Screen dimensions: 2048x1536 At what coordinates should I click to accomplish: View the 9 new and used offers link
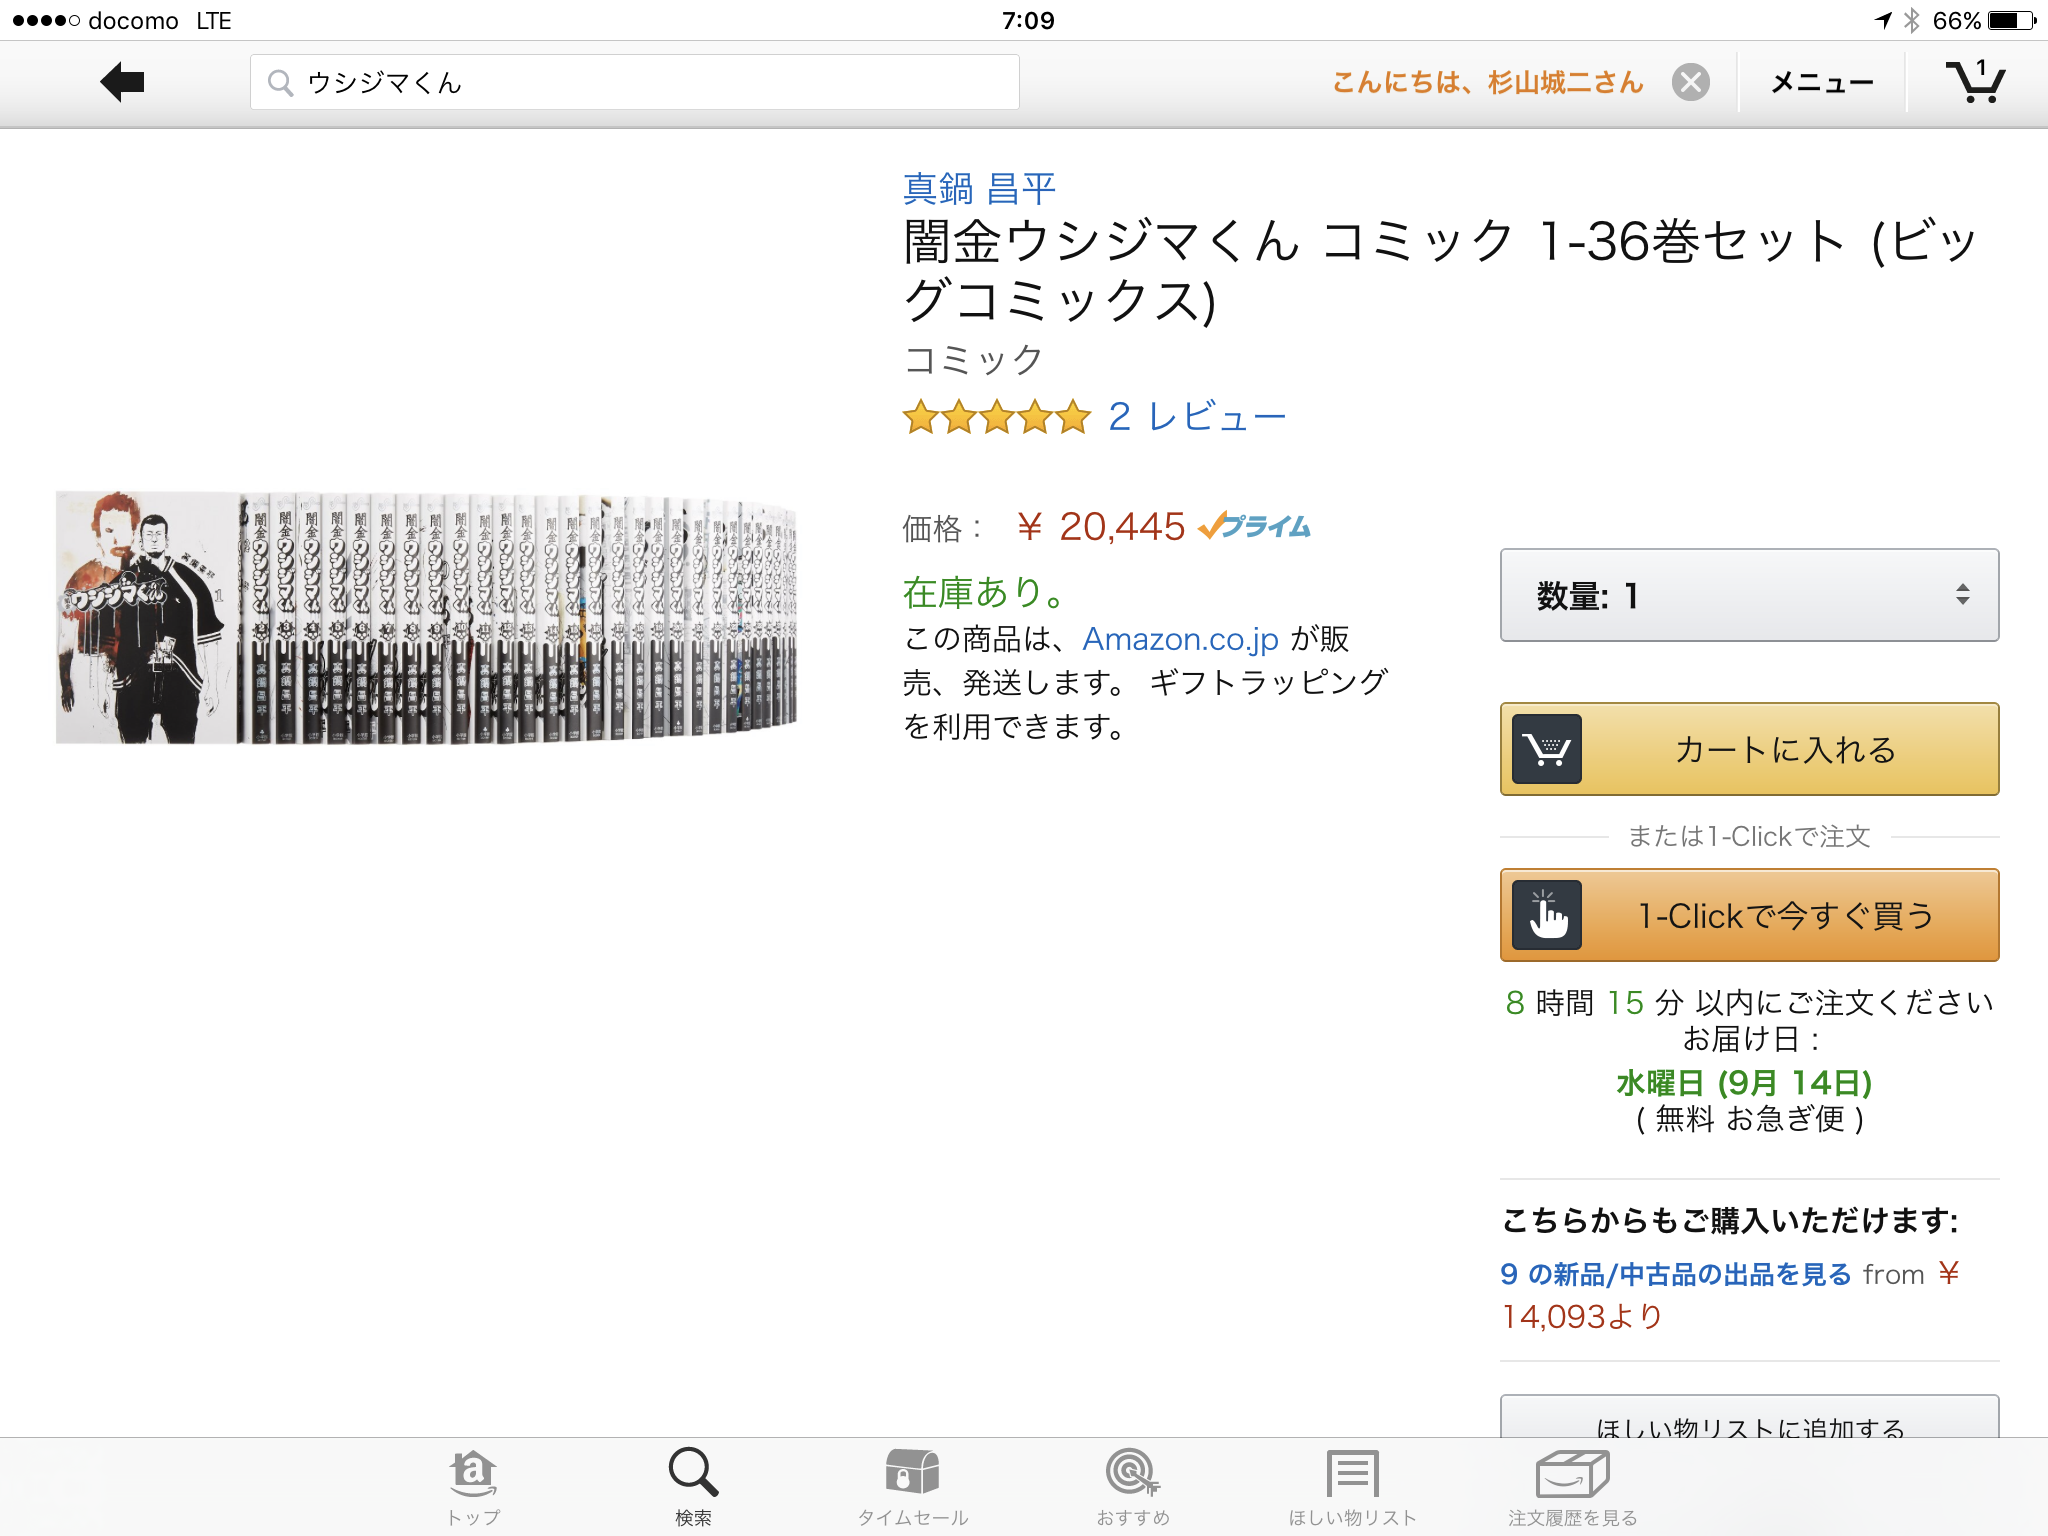point(1676,1274)
